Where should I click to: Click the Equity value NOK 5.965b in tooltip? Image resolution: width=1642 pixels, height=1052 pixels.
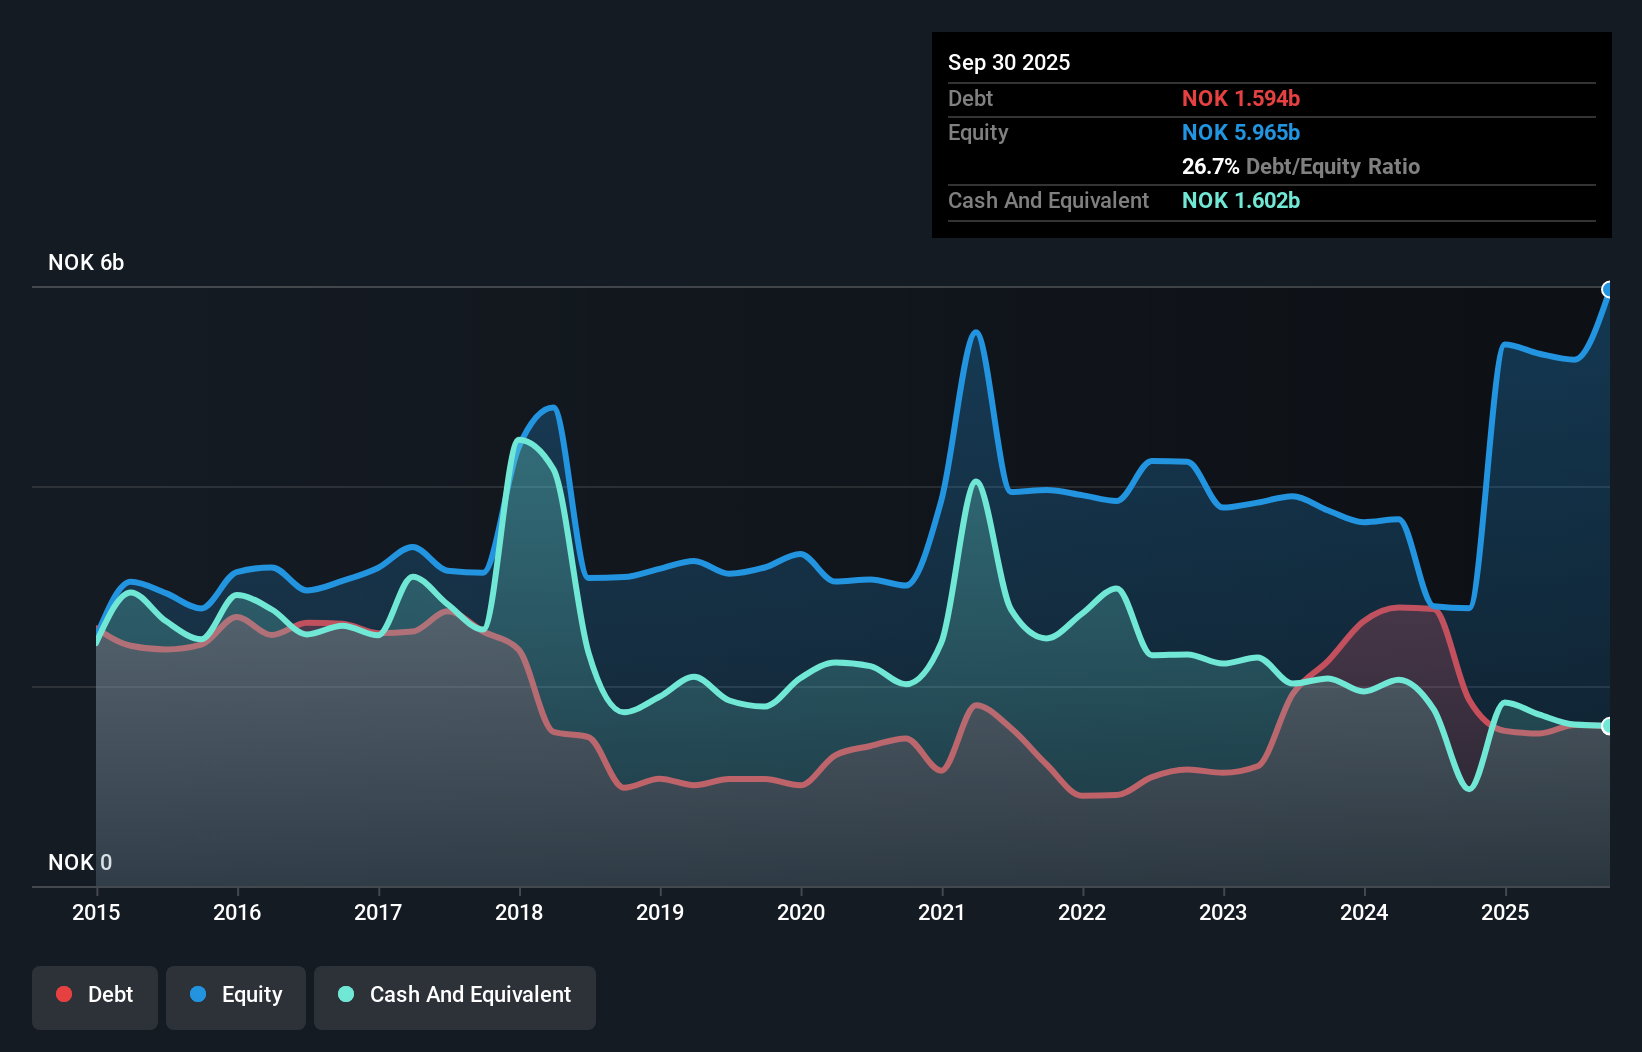tap(1240, 132)
